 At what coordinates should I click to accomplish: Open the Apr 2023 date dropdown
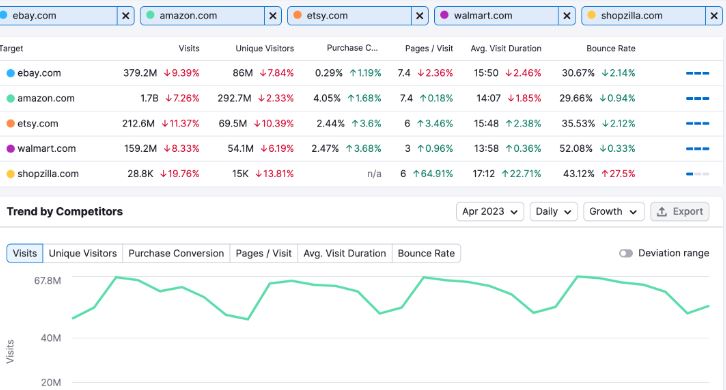(490, 212)
